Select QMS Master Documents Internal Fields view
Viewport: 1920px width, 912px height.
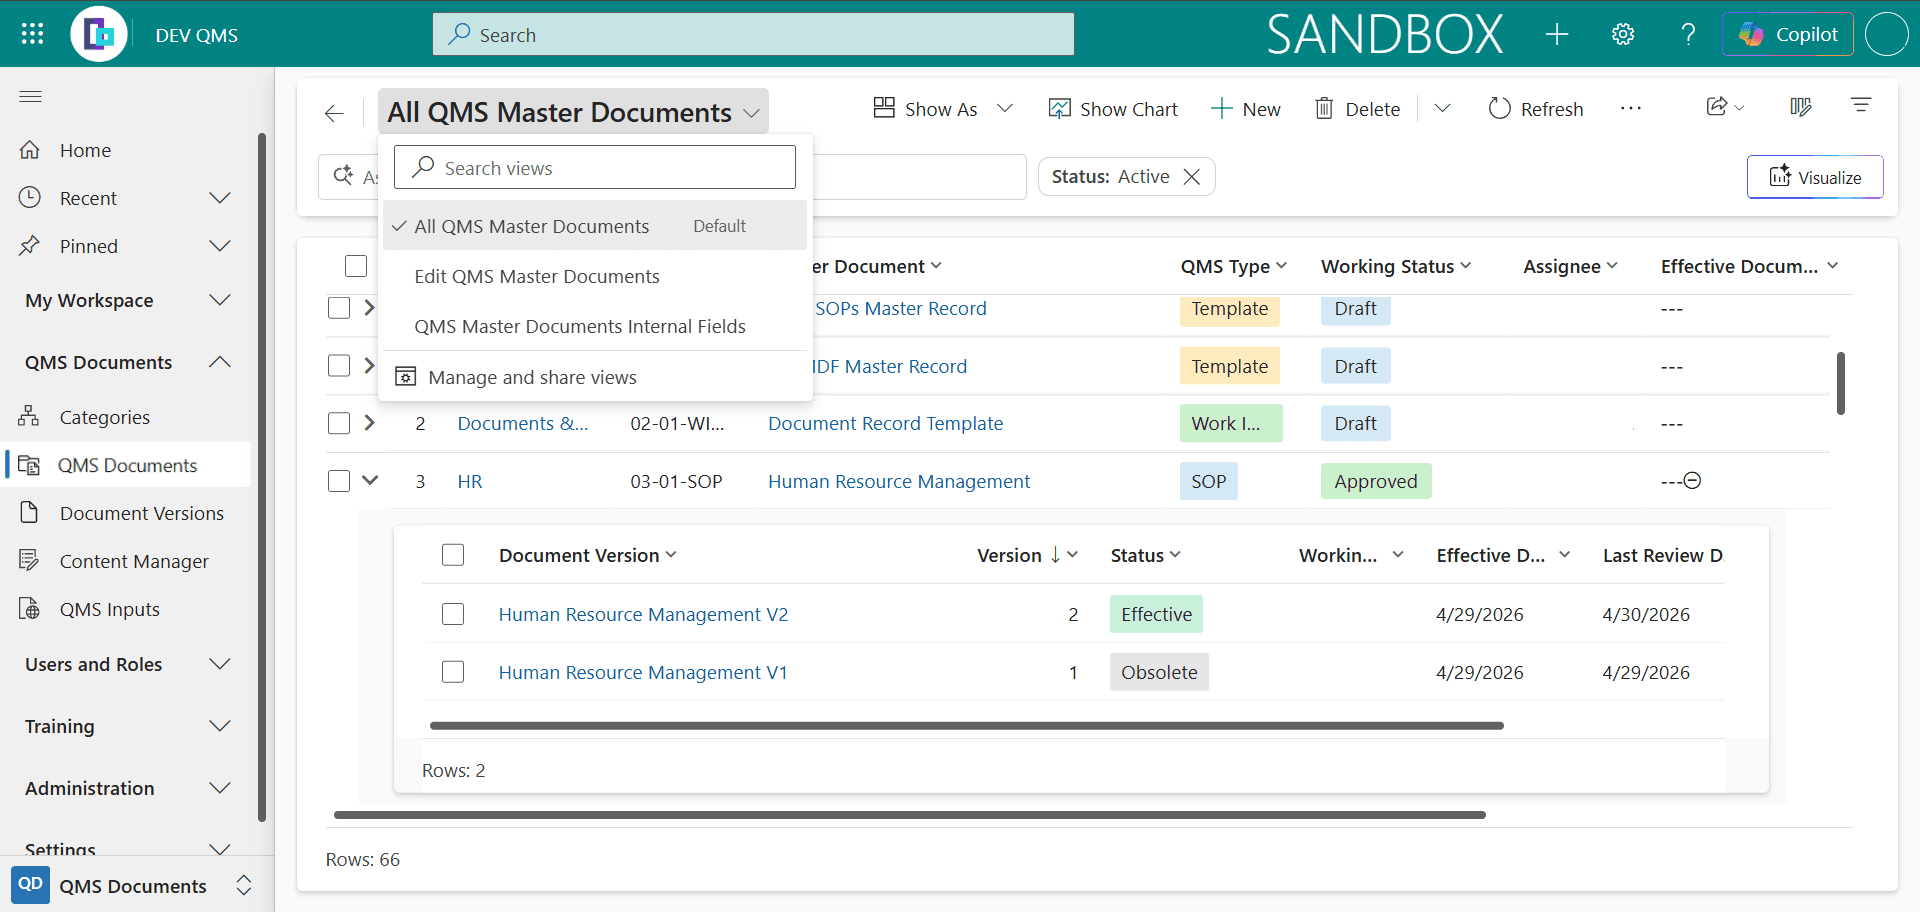(595, 326)
